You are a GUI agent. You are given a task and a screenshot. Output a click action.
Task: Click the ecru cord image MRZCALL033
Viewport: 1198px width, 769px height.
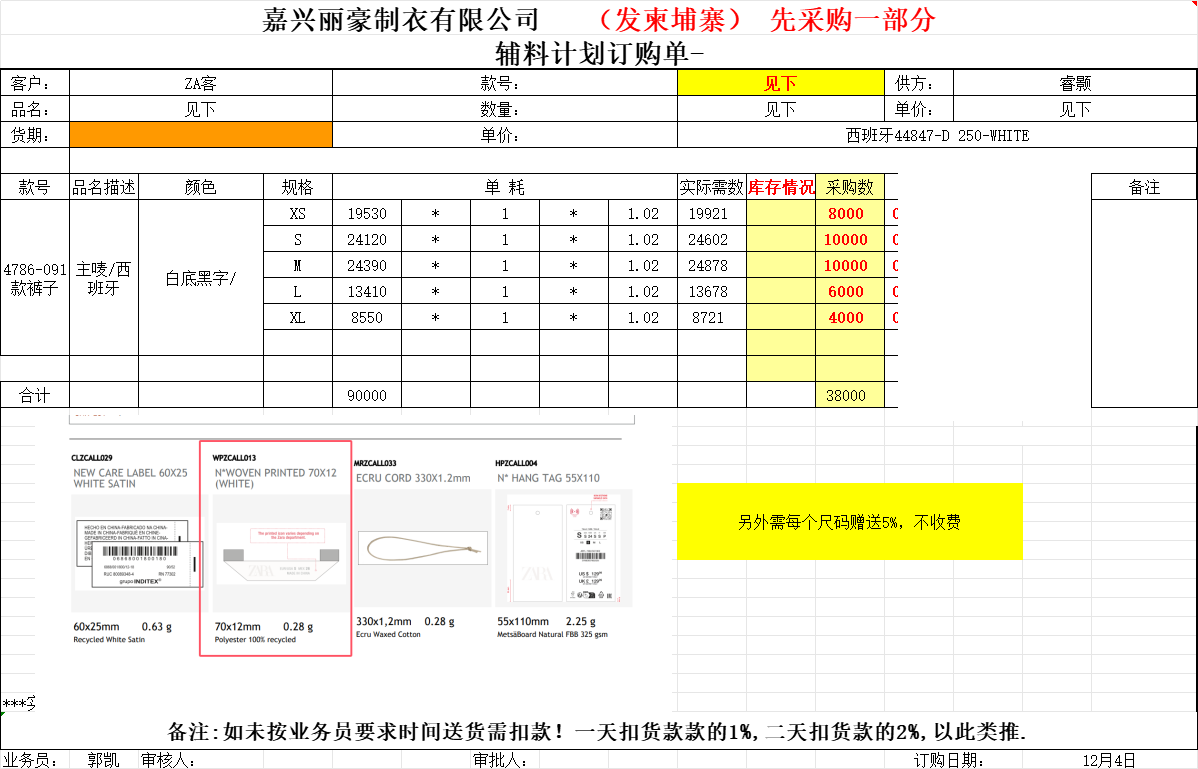pyautogui.click(x=424, y=546)
